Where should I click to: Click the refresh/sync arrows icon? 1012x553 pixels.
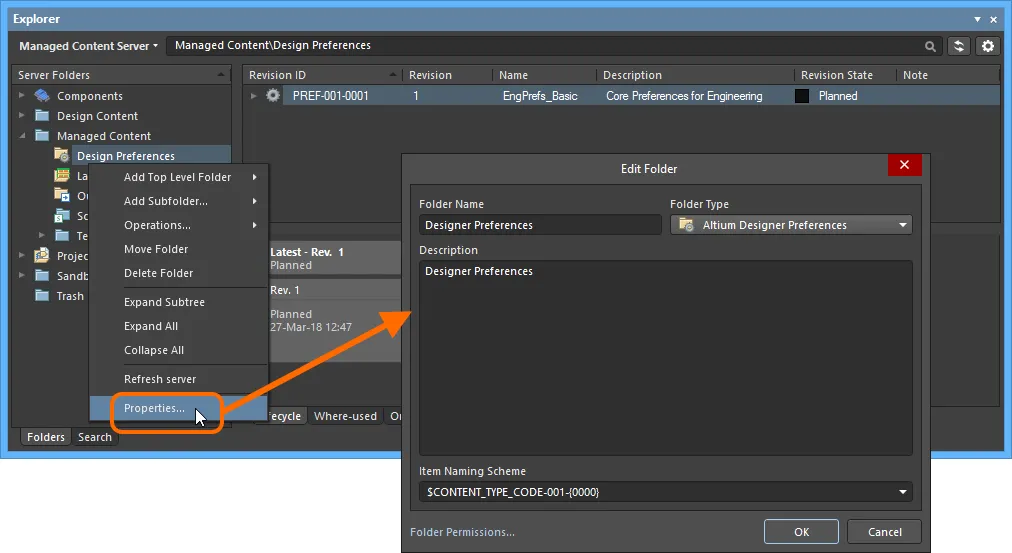[959, 46]
